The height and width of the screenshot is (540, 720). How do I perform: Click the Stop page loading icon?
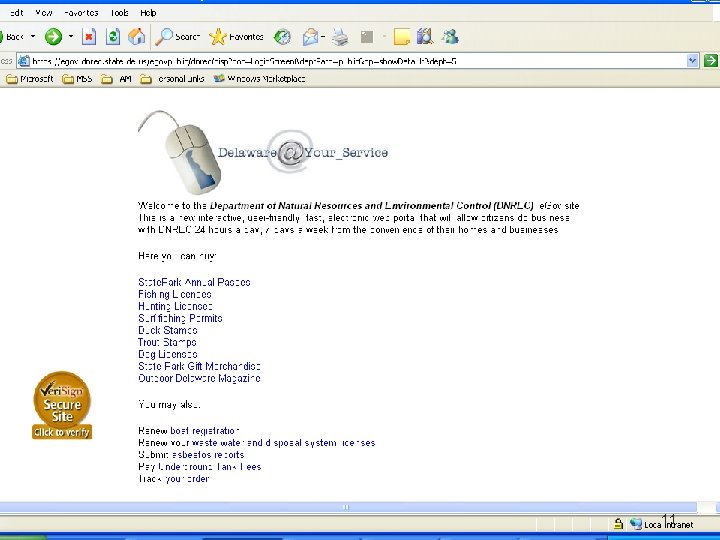click(89, 37)
